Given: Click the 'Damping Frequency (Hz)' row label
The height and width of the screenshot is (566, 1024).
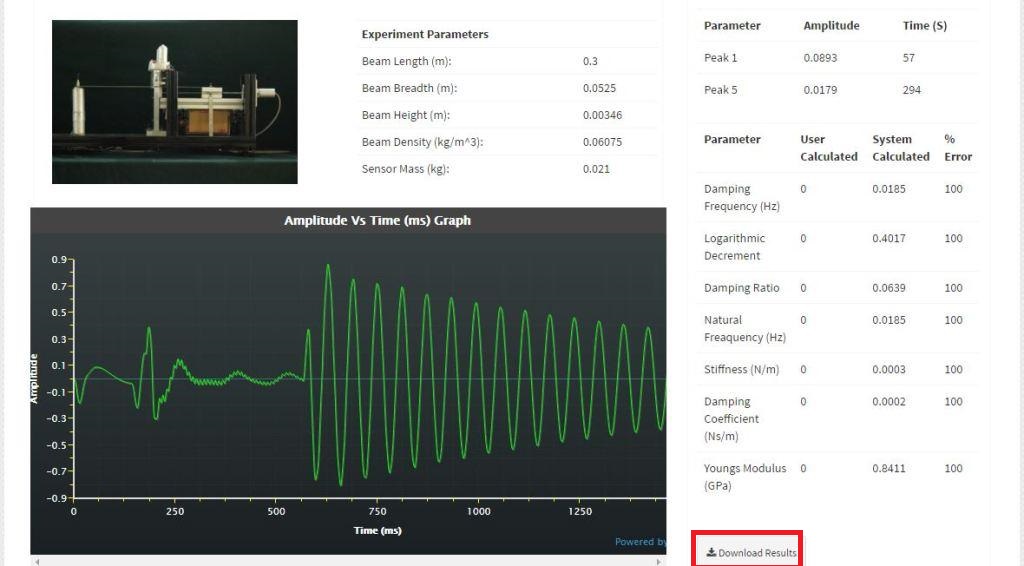Looking at the screenshot, I should click(x=742, y=197).
